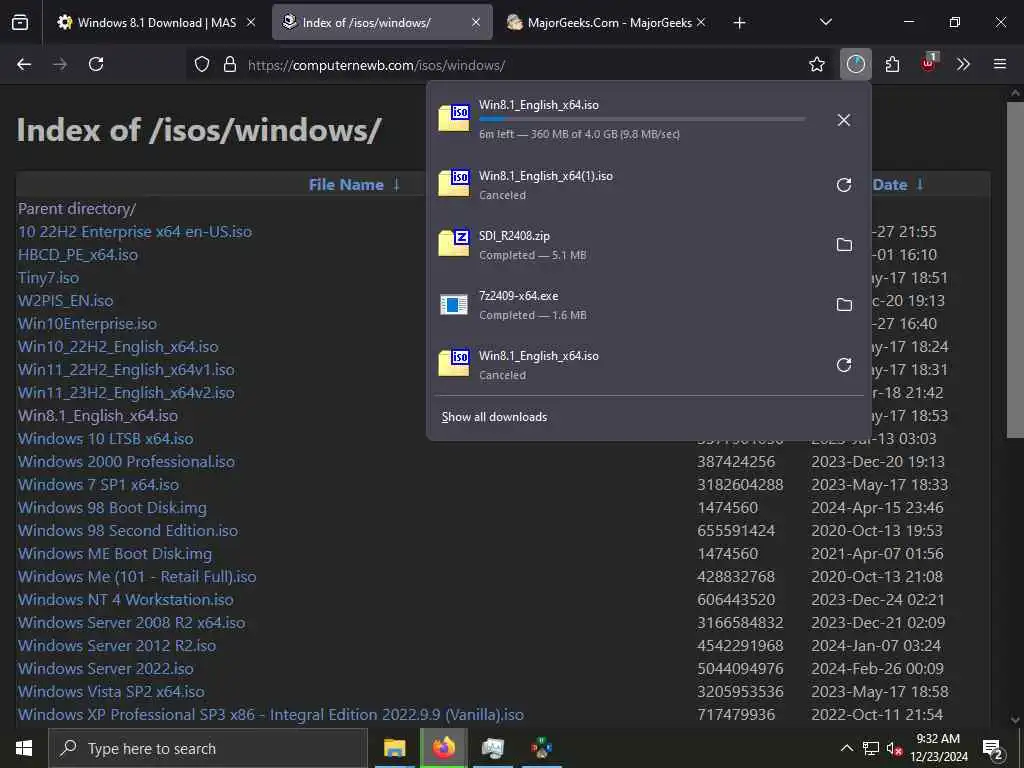The width and height of the screenshot is (1024, 768).
Task: Click the taskbar search box
Action: click(208, 748)
